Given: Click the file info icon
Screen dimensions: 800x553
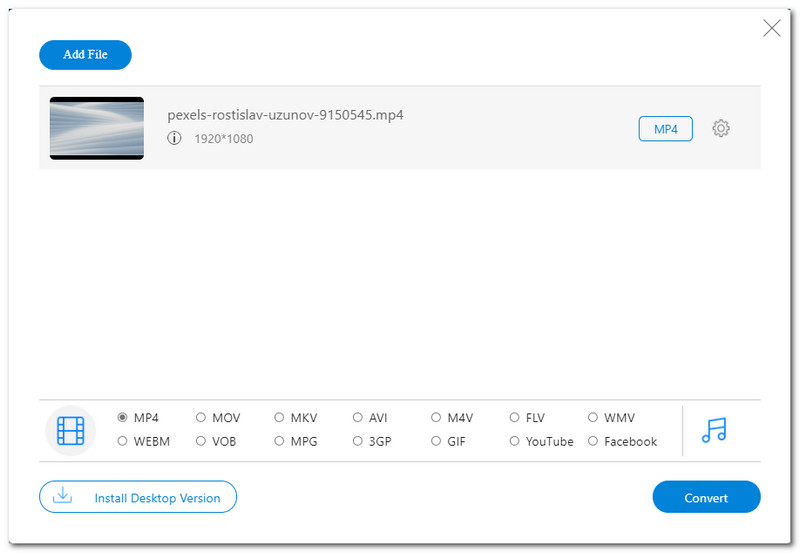Looking at the screenshot, I should (x=174, y=138).
